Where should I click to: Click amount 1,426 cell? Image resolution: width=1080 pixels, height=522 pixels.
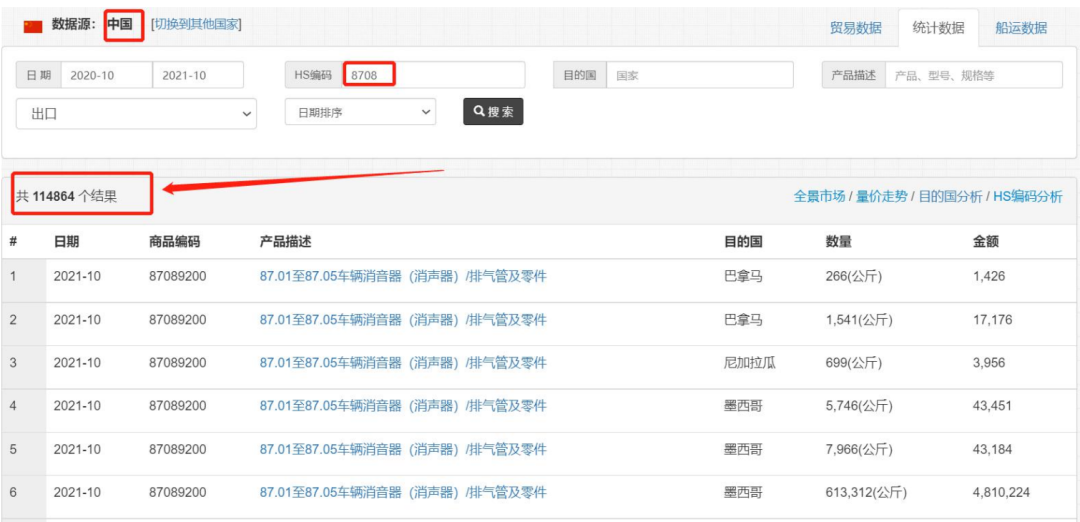click(989, 277)
